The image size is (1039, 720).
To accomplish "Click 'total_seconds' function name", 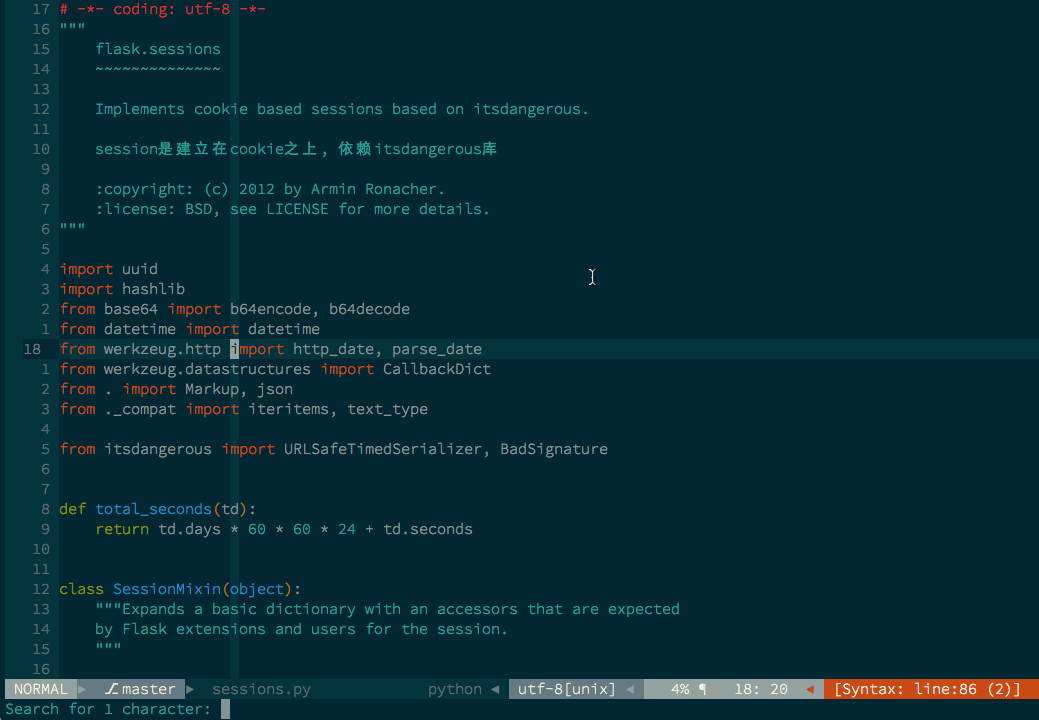I will click(x=153, y=509).
